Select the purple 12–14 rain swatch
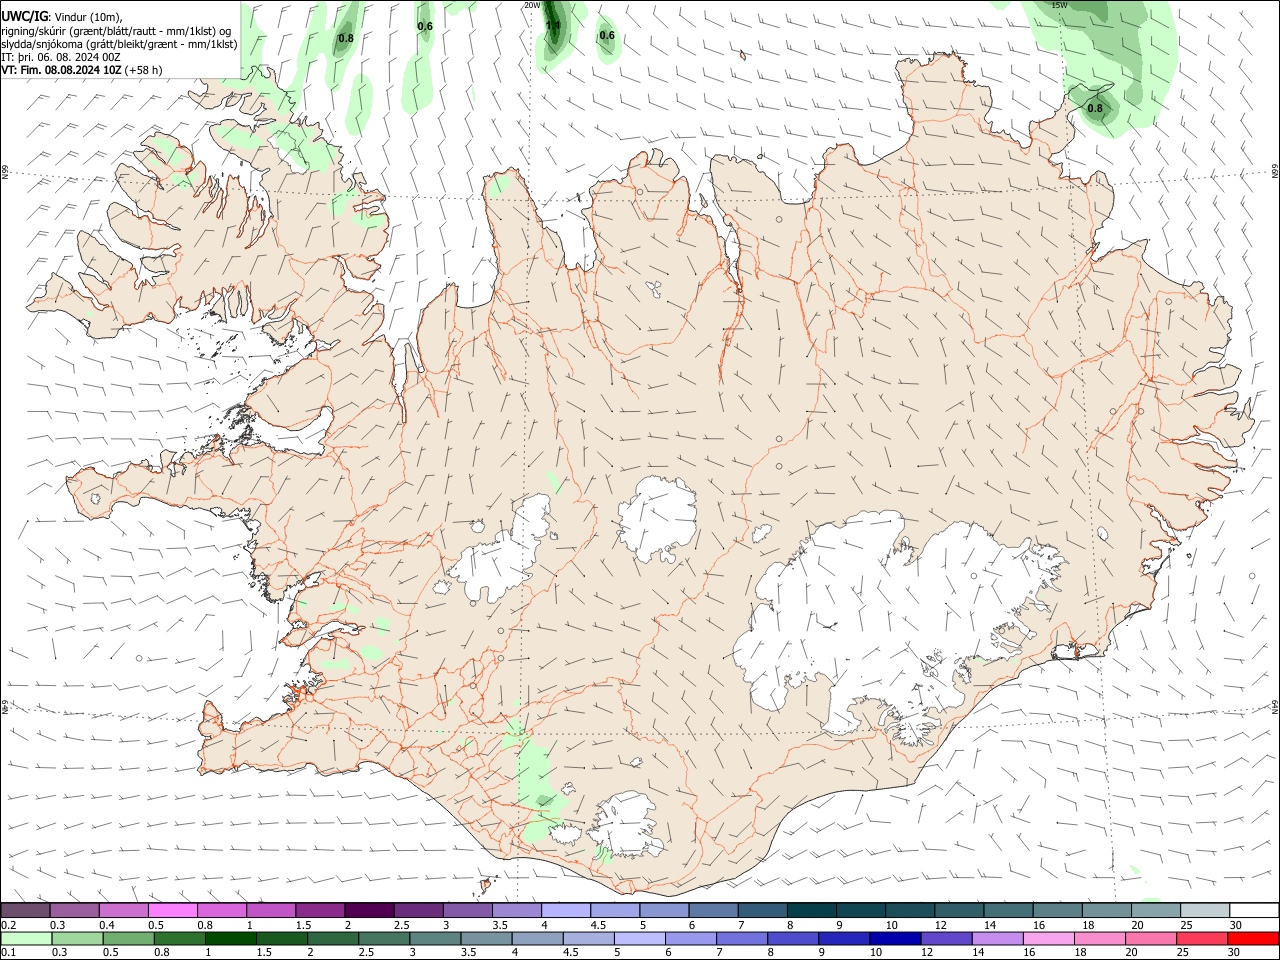The image size is (1280, 960). (x=945, y=939)
